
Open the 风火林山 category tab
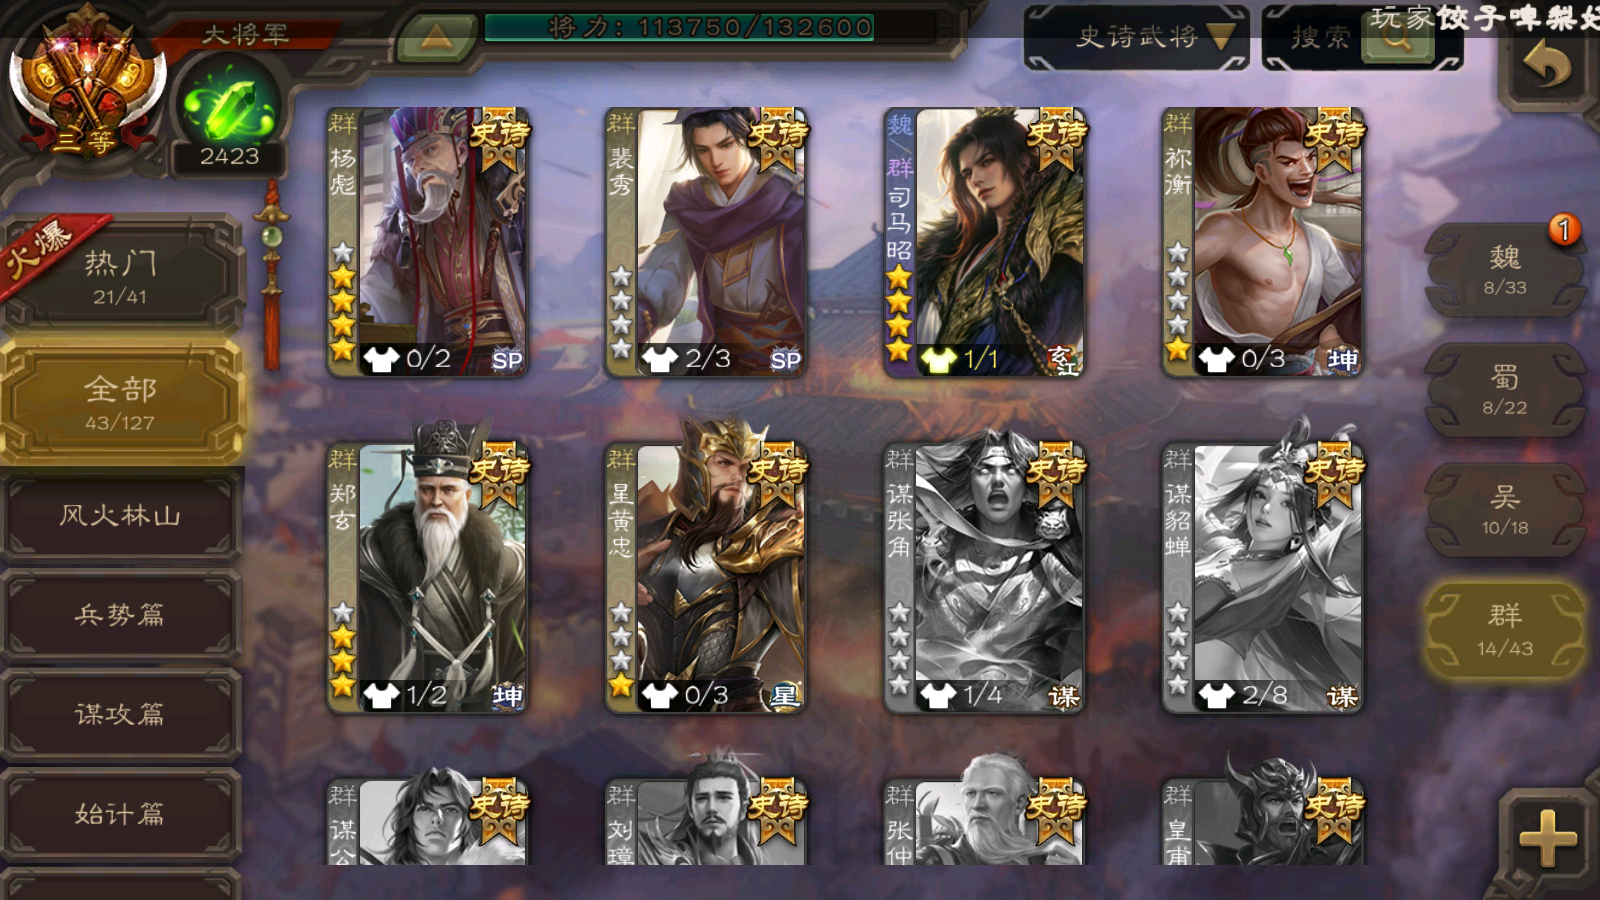pyautogui.click(x=121, y=516)
